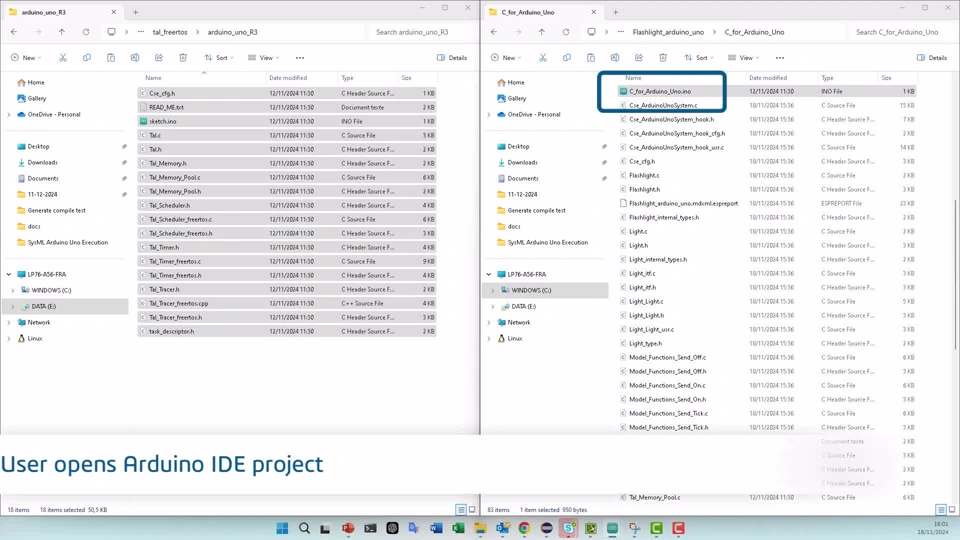
Task: Refresh the arduino_uno_R3 window
Action: coord(86,32)
